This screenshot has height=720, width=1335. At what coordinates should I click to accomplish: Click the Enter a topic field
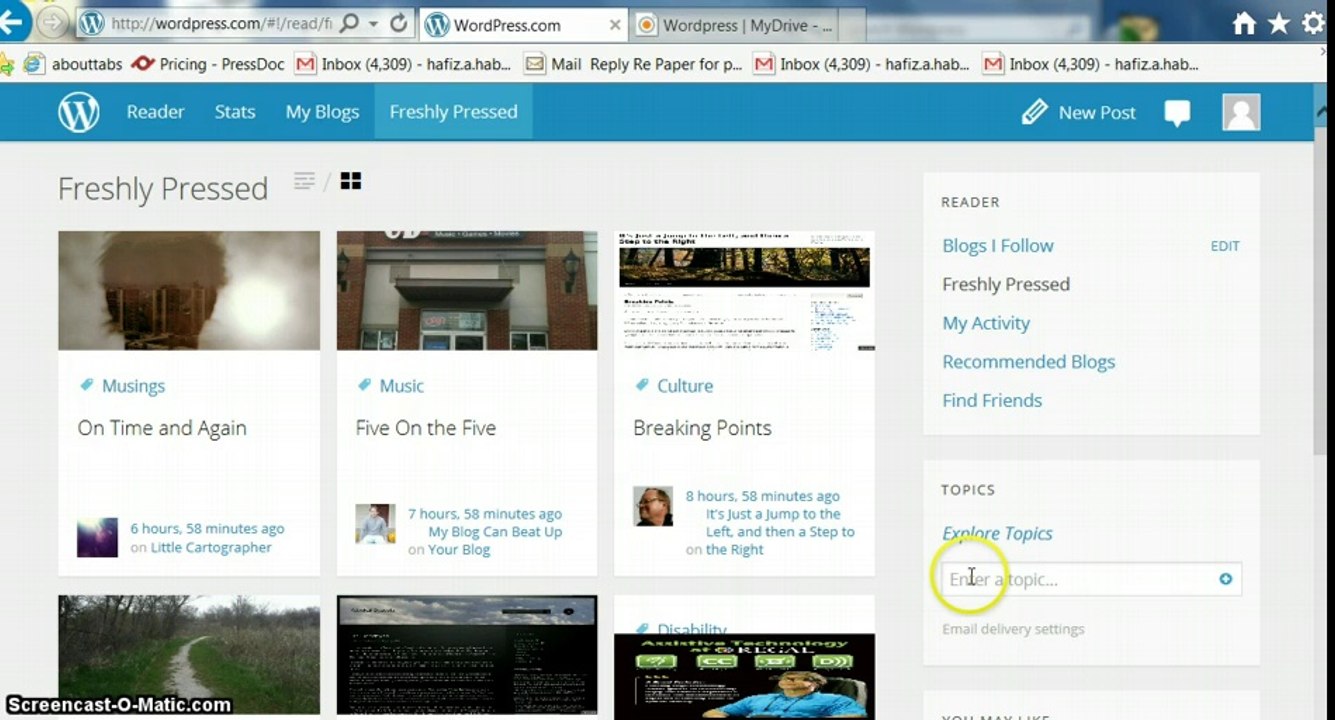(x=1092, y=579)
